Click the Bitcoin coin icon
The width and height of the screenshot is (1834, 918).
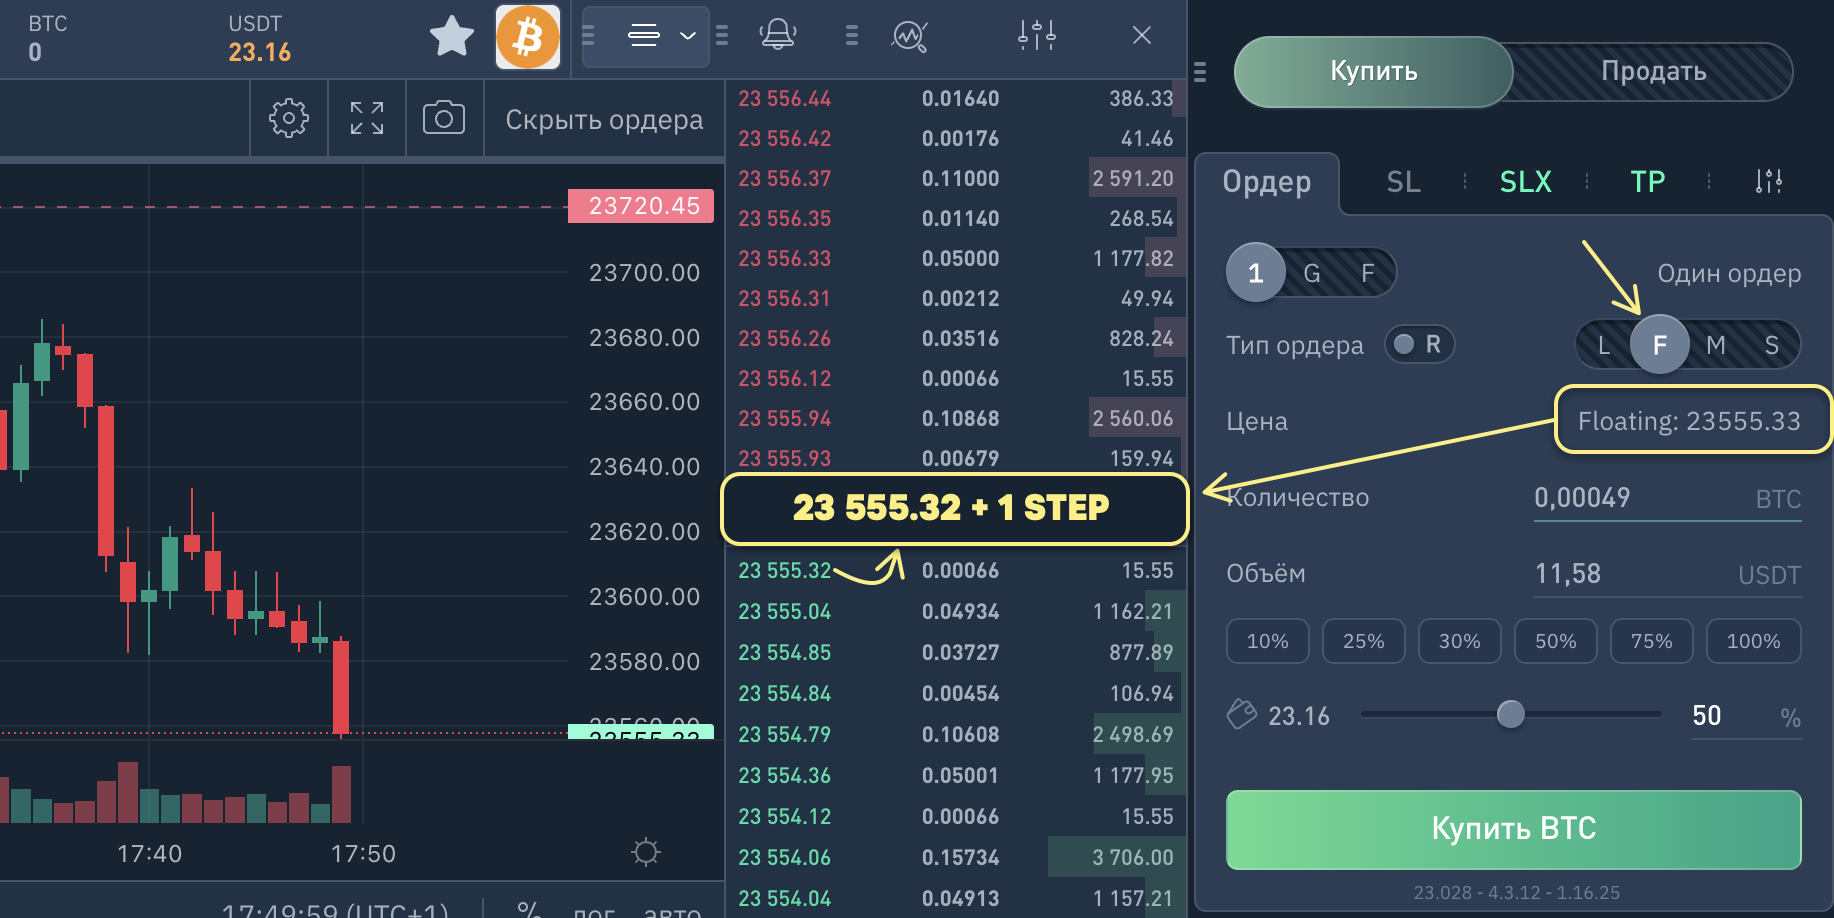click(x=528, y=38)
